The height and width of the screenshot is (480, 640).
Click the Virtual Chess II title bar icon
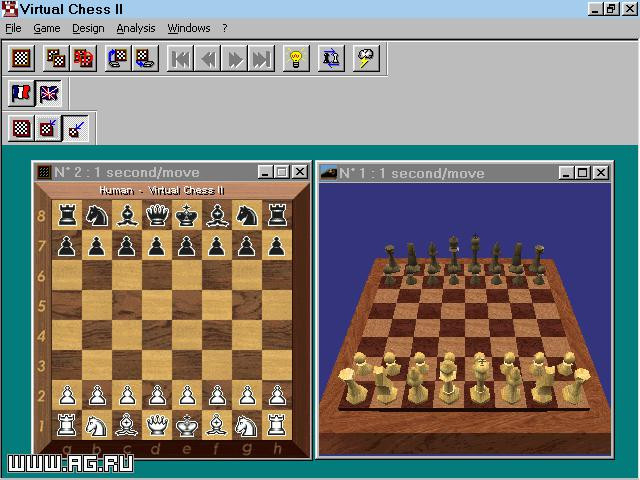click(x=9, y=9)
